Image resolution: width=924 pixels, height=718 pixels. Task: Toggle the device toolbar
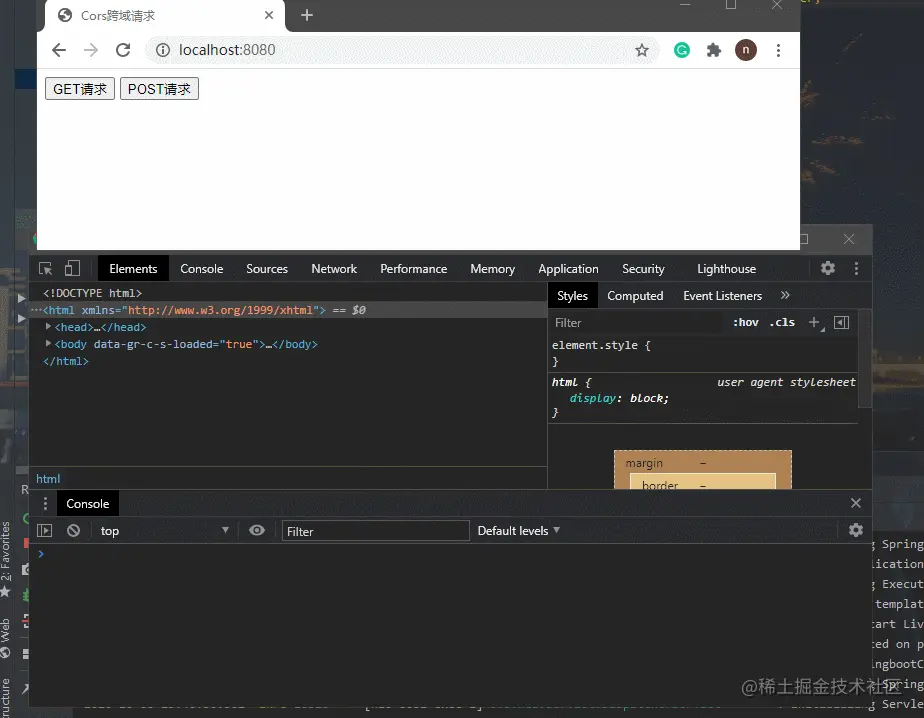point(72,269)
